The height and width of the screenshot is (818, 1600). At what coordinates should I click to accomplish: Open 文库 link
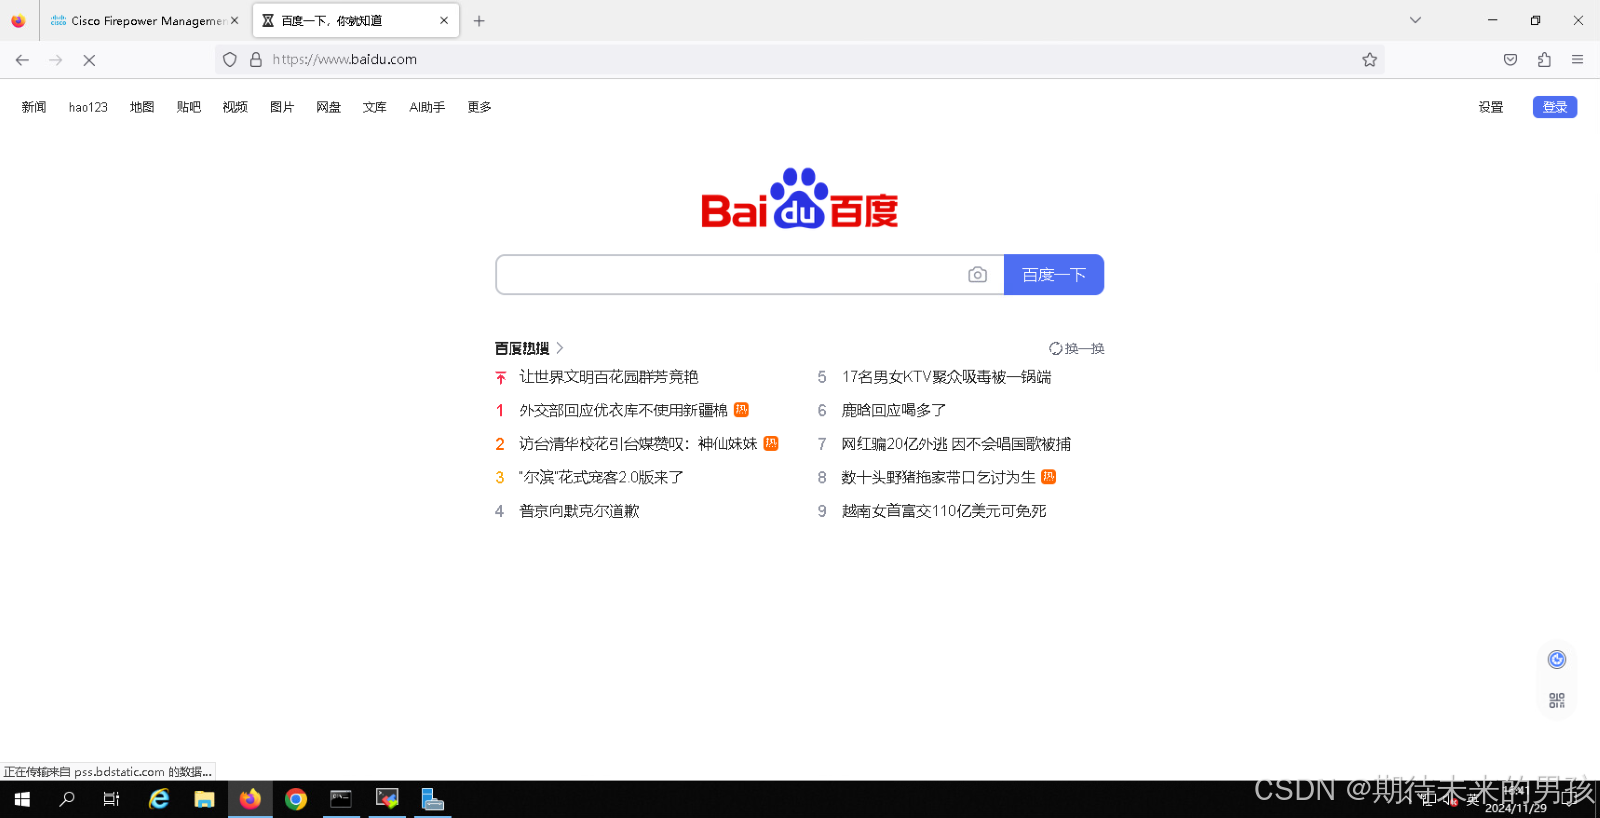tap(375, 107)
